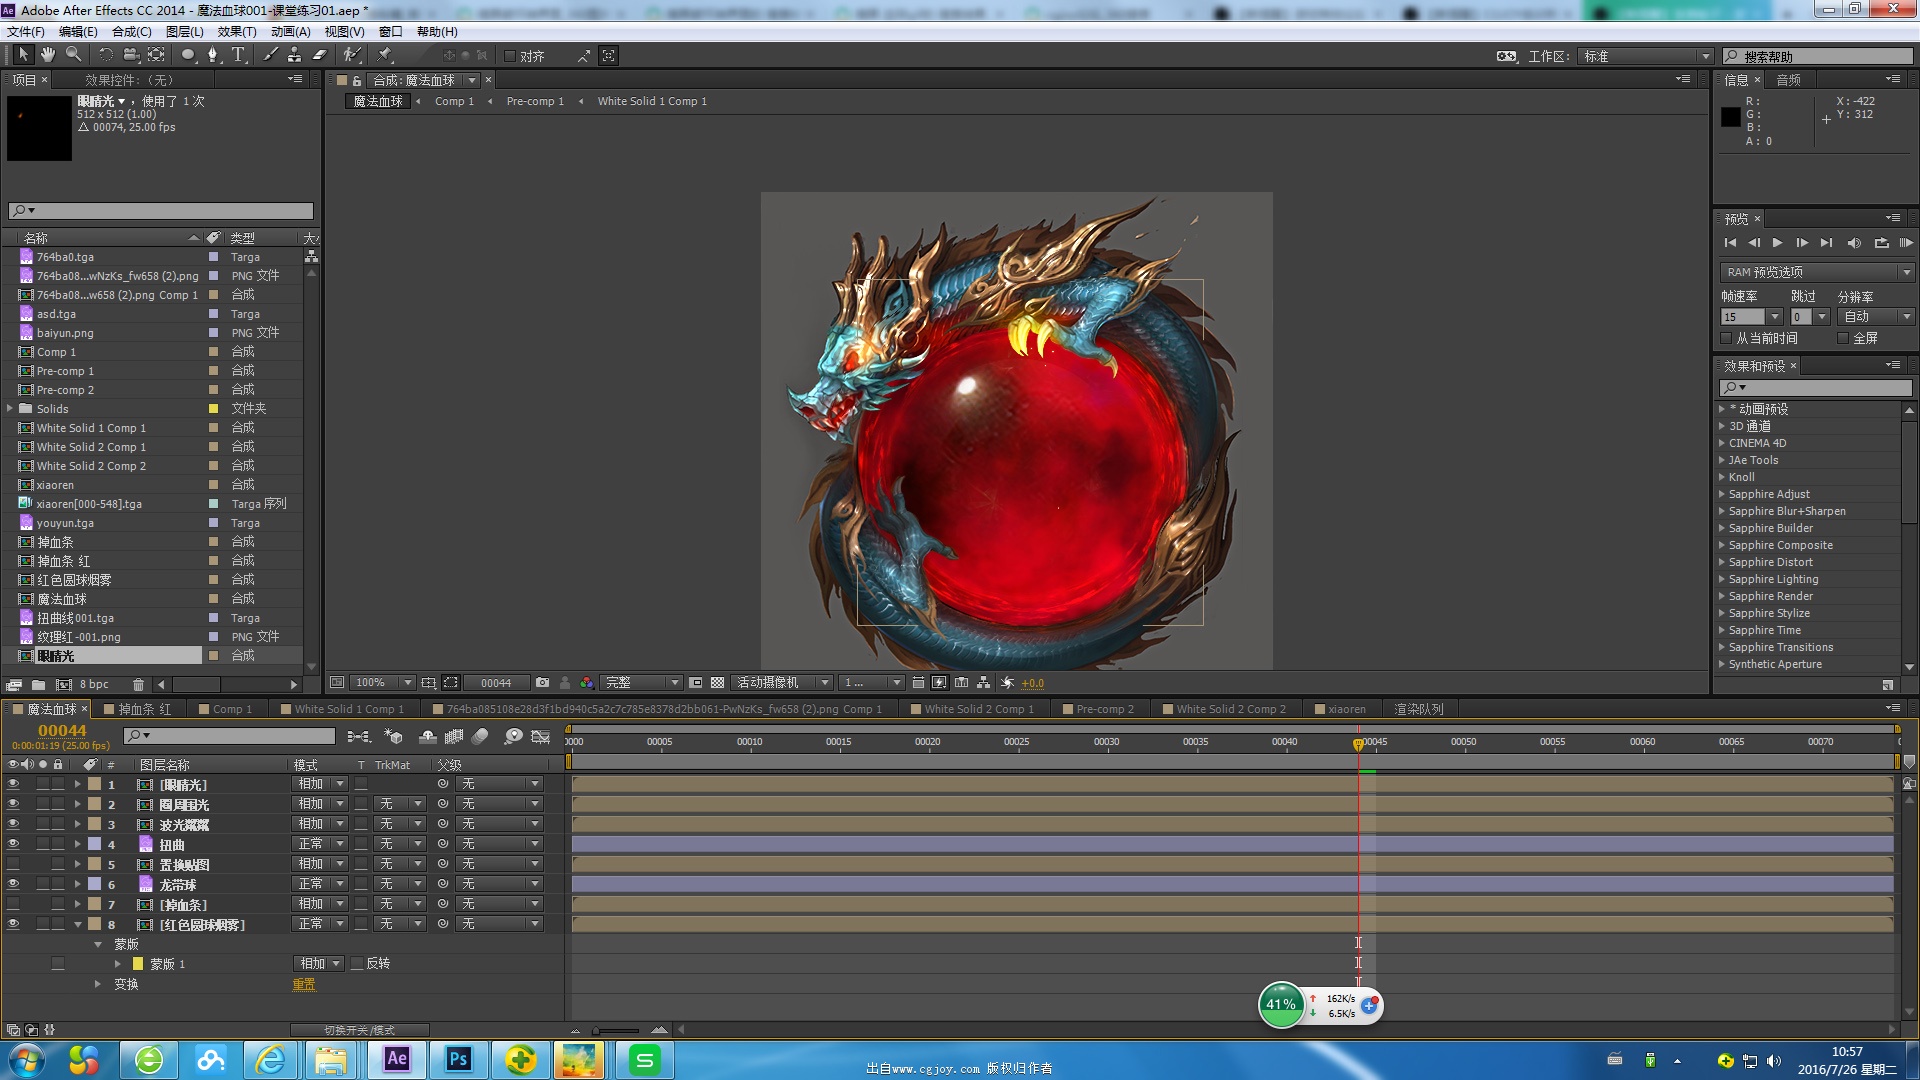
Task: Switch to the 音频 panel tab
Action: (x=1788, y=80)
